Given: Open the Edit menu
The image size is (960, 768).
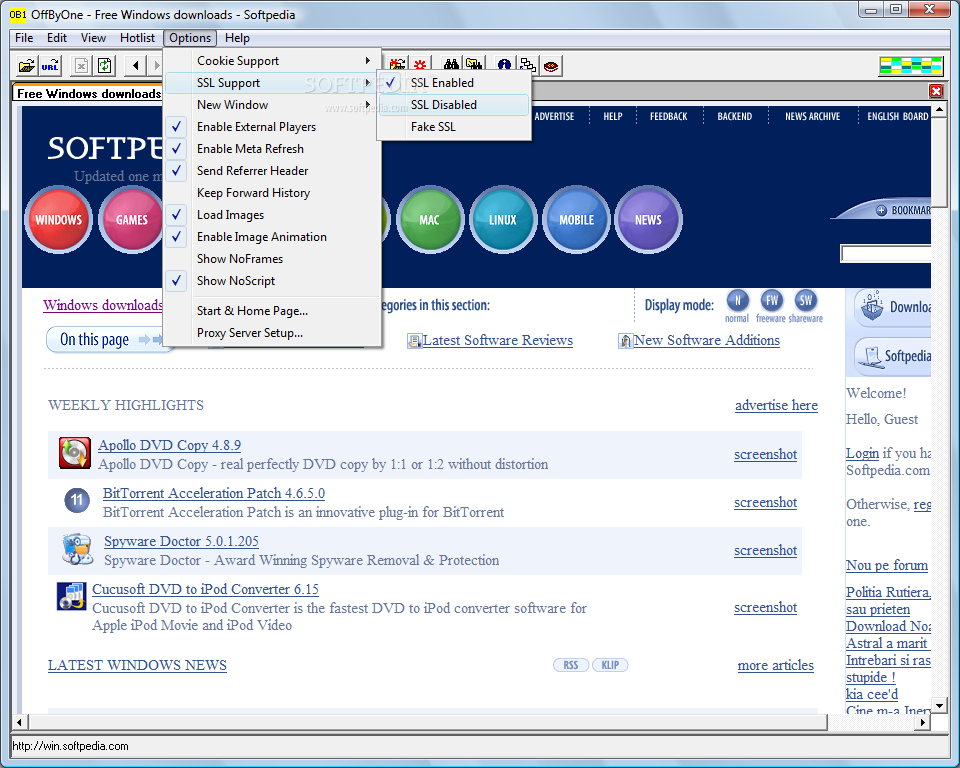Looking at the screenshot, I should pos(57,38).
